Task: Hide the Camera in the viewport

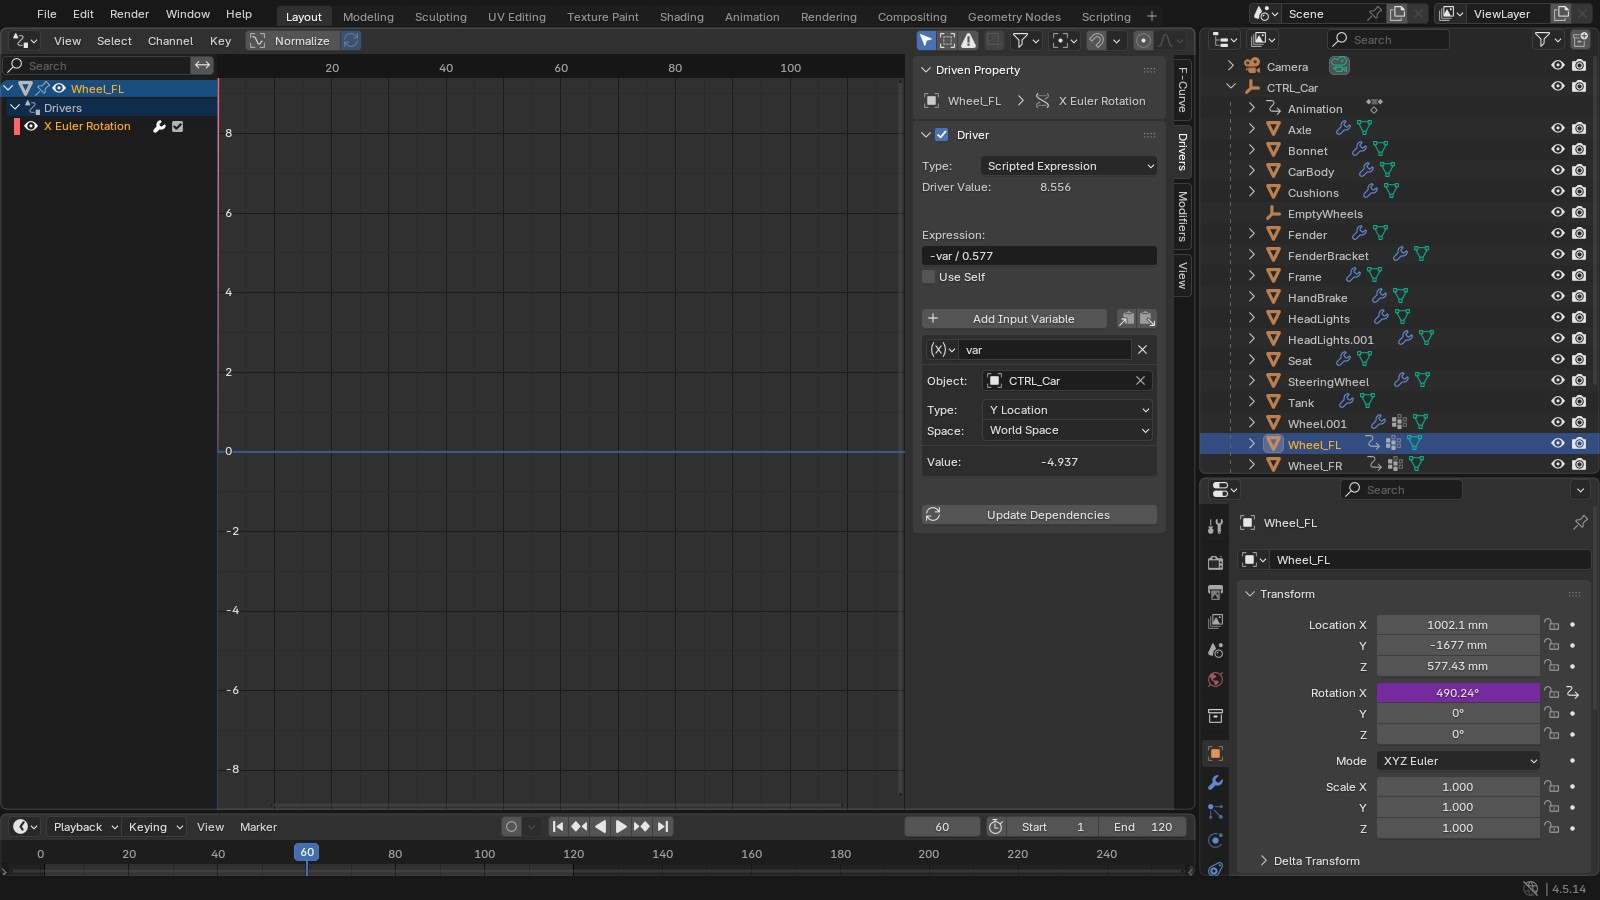Action: (x=1557, y=66)
